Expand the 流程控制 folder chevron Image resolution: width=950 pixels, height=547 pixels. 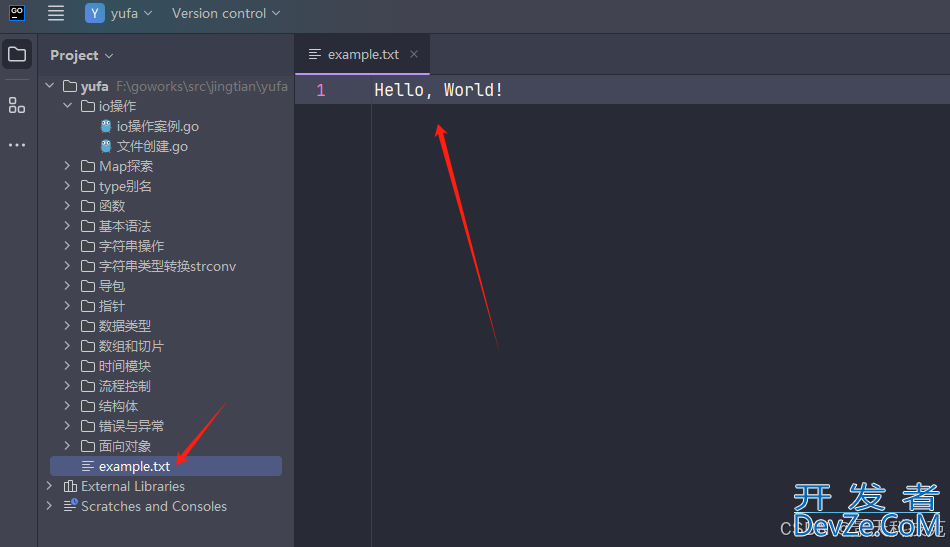(x=67, y=386)
